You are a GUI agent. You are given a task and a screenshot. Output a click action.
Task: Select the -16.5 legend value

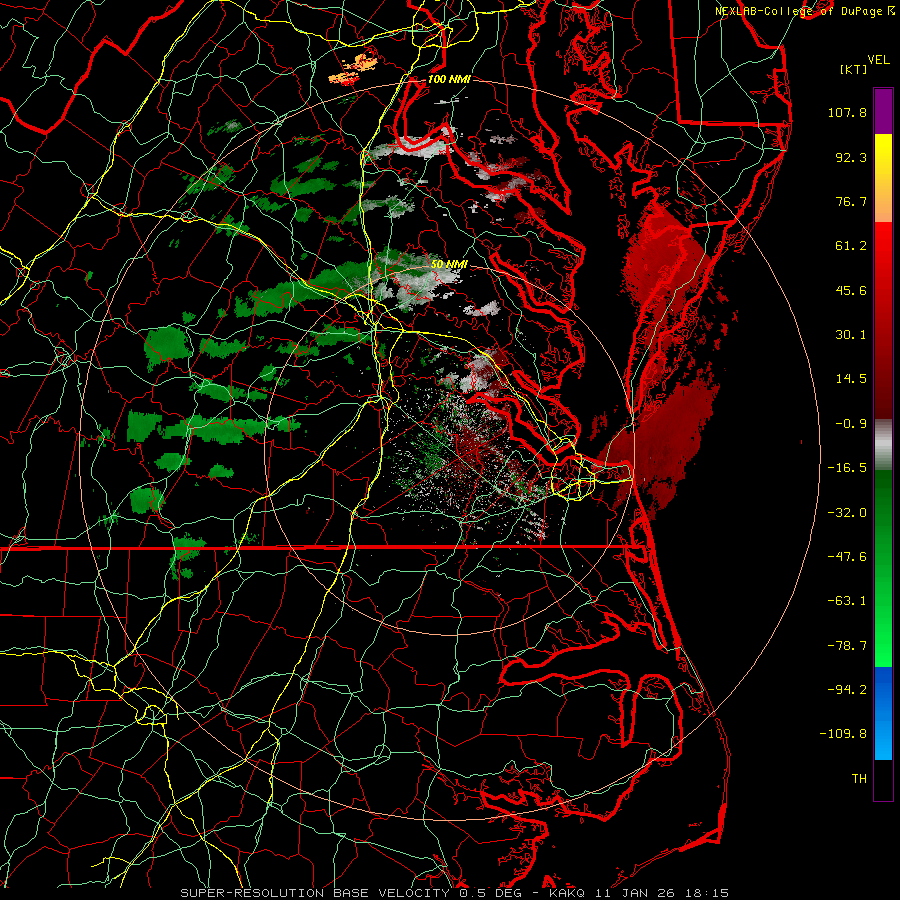pos(847,468)
